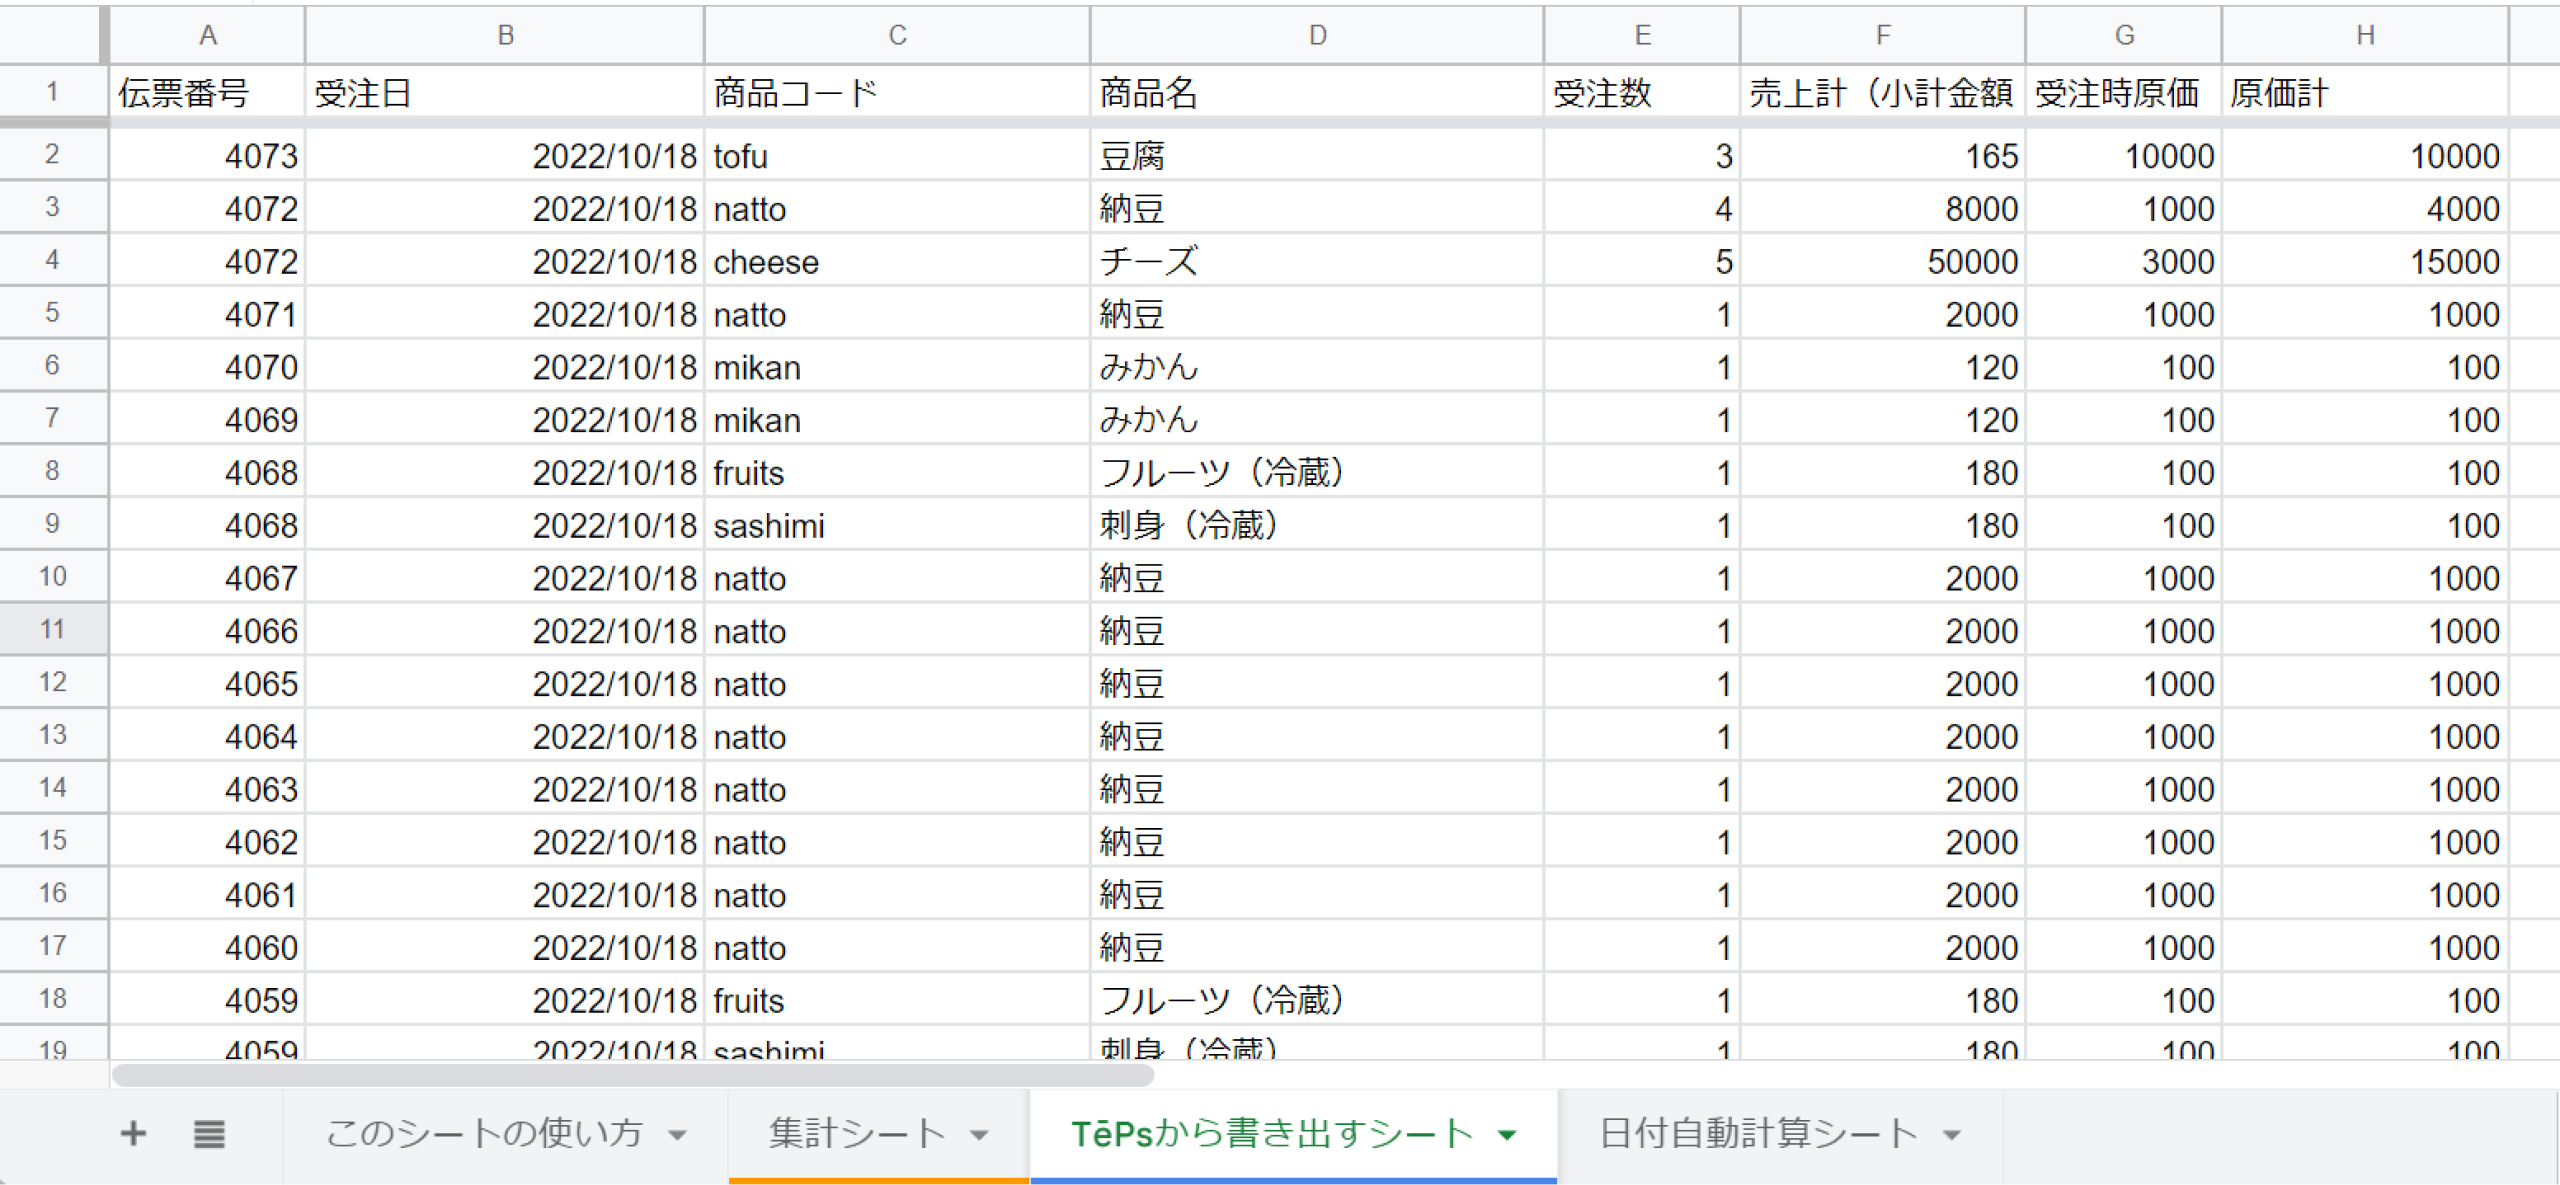2560x1185 pixels.
Task: Click the add new sheet plus icon
Action: [x=133, y=1134]
